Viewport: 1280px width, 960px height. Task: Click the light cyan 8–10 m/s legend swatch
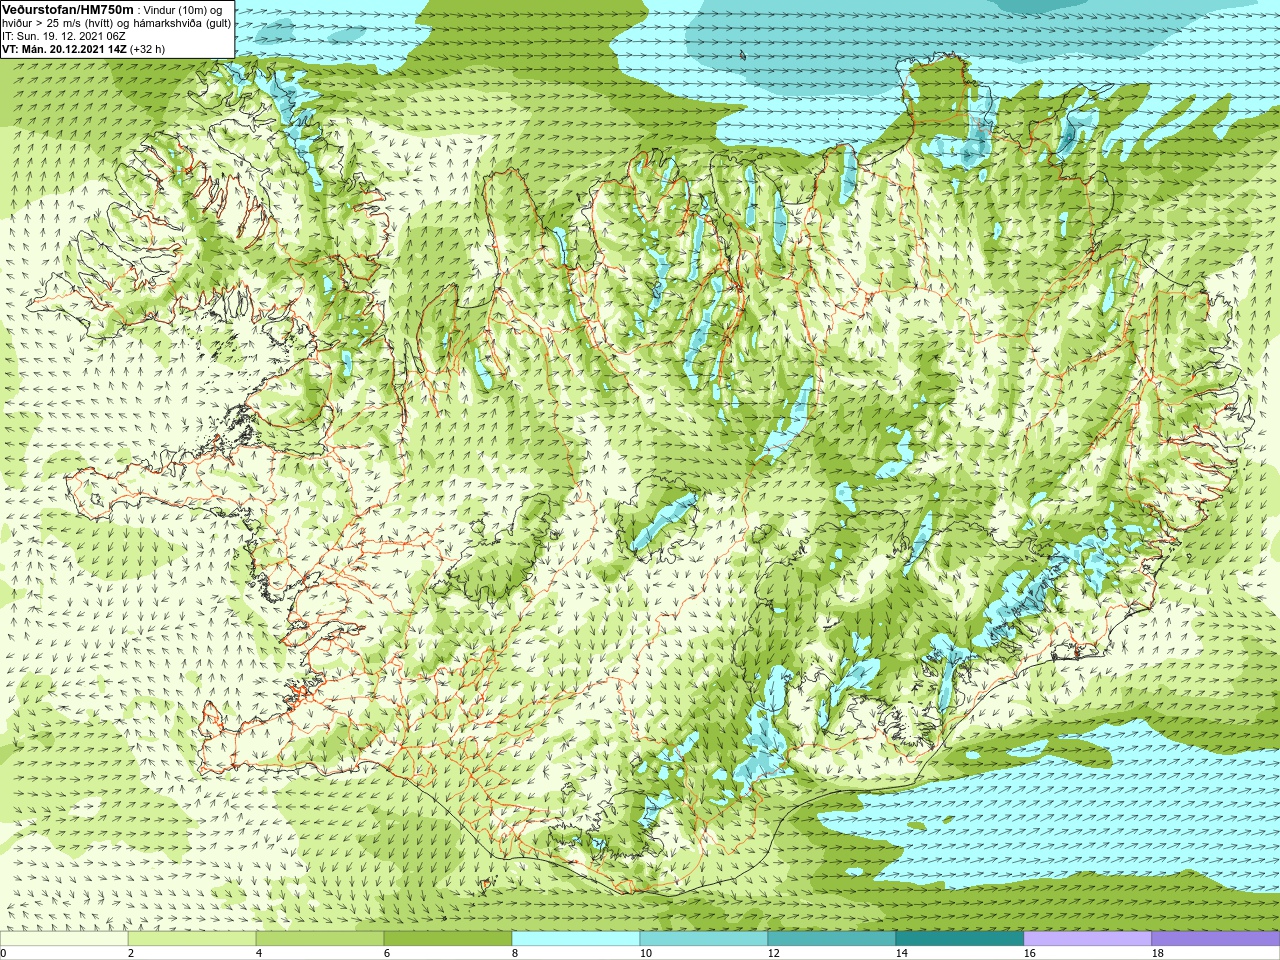pos(576,939)
